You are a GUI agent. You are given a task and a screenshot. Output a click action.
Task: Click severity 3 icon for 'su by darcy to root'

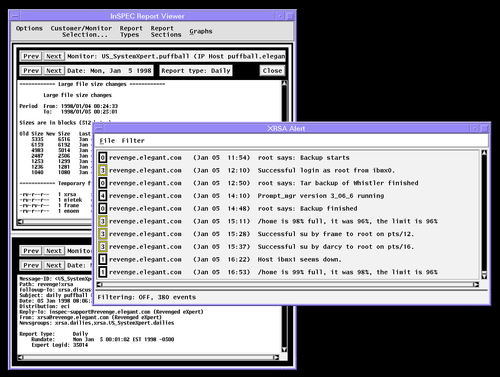[x=103, y=247]
